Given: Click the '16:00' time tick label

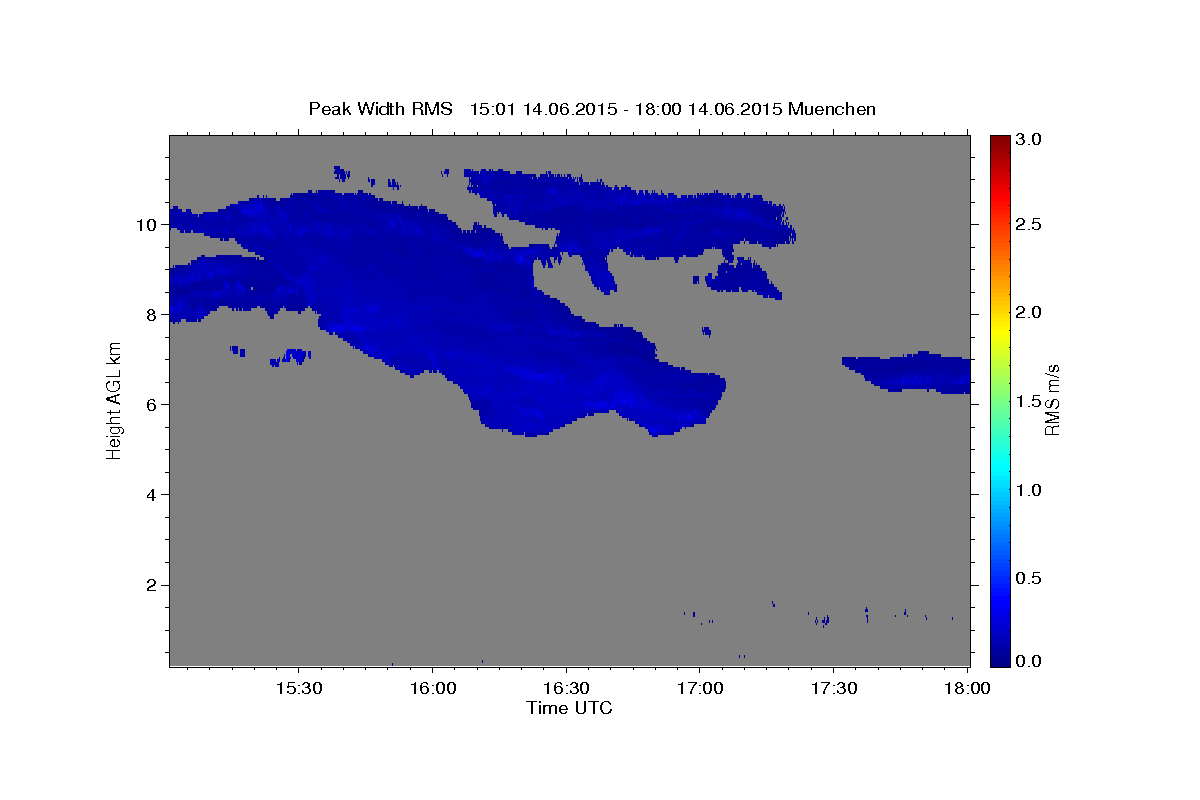Looking at the screenshot, I should [x=433, y=689].
